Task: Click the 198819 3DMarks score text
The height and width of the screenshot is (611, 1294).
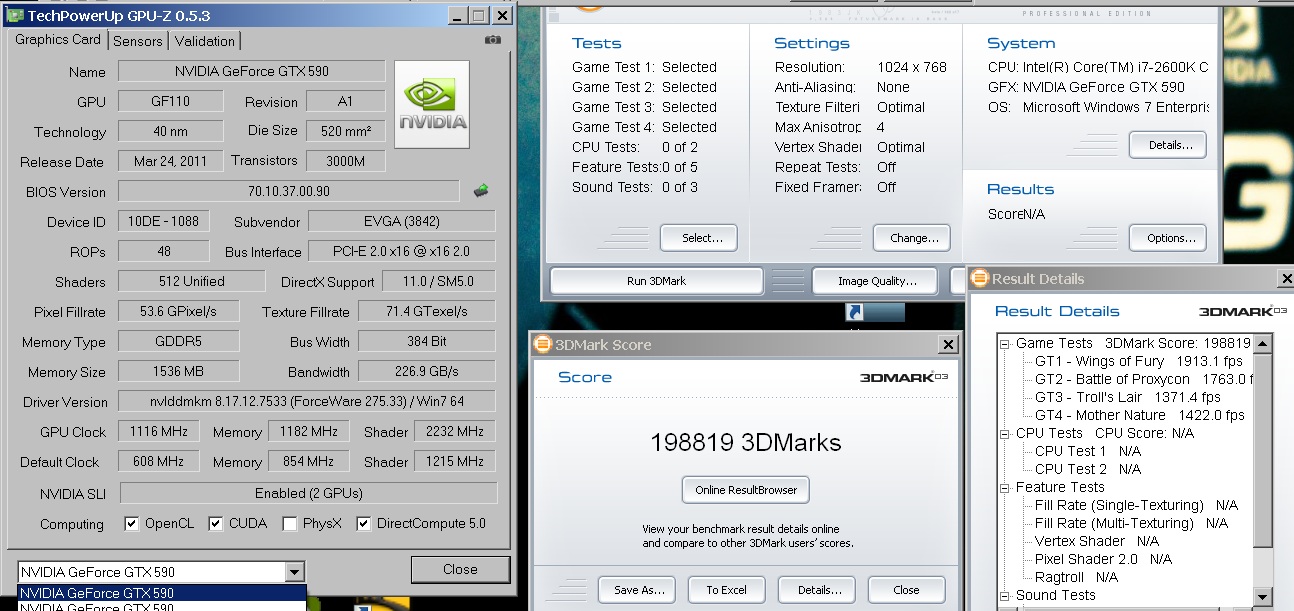Action: pos(746,442)
